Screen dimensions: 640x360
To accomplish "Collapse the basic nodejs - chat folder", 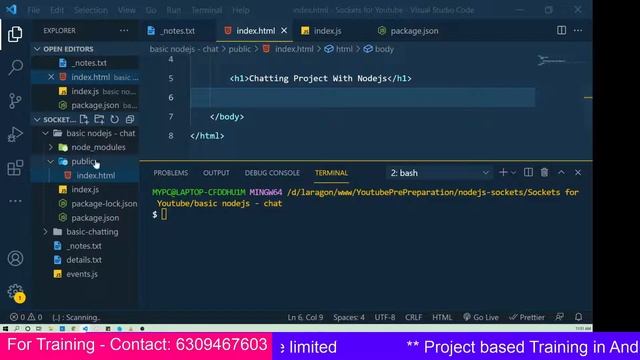I will coord(46,133).
